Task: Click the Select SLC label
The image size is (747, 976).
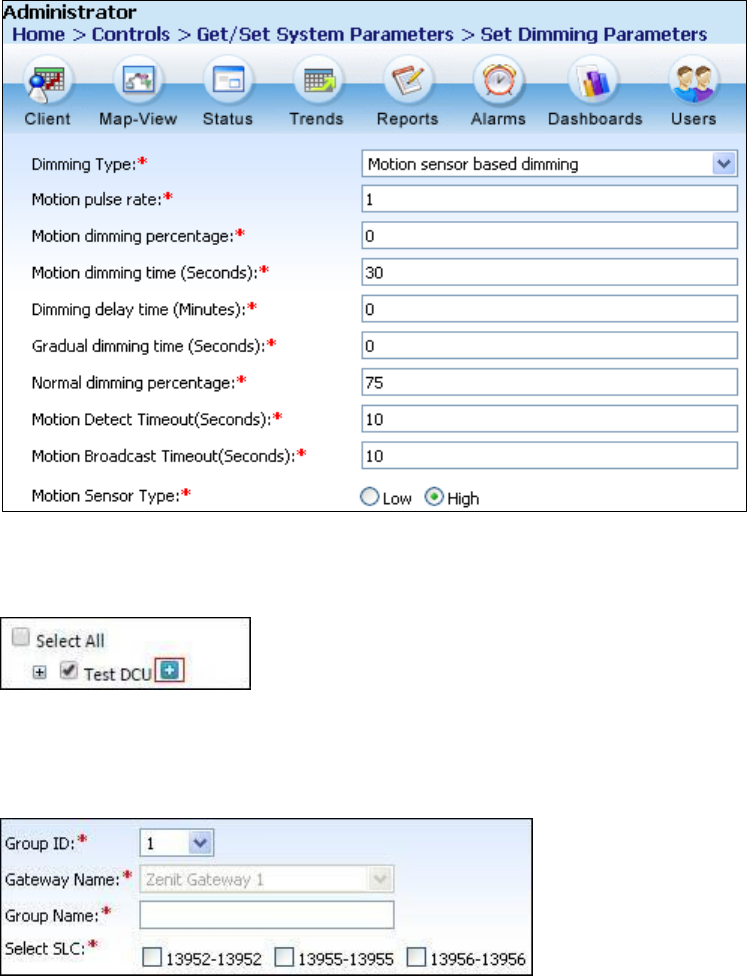Action: pyautogui.click(x=45, y=949)
